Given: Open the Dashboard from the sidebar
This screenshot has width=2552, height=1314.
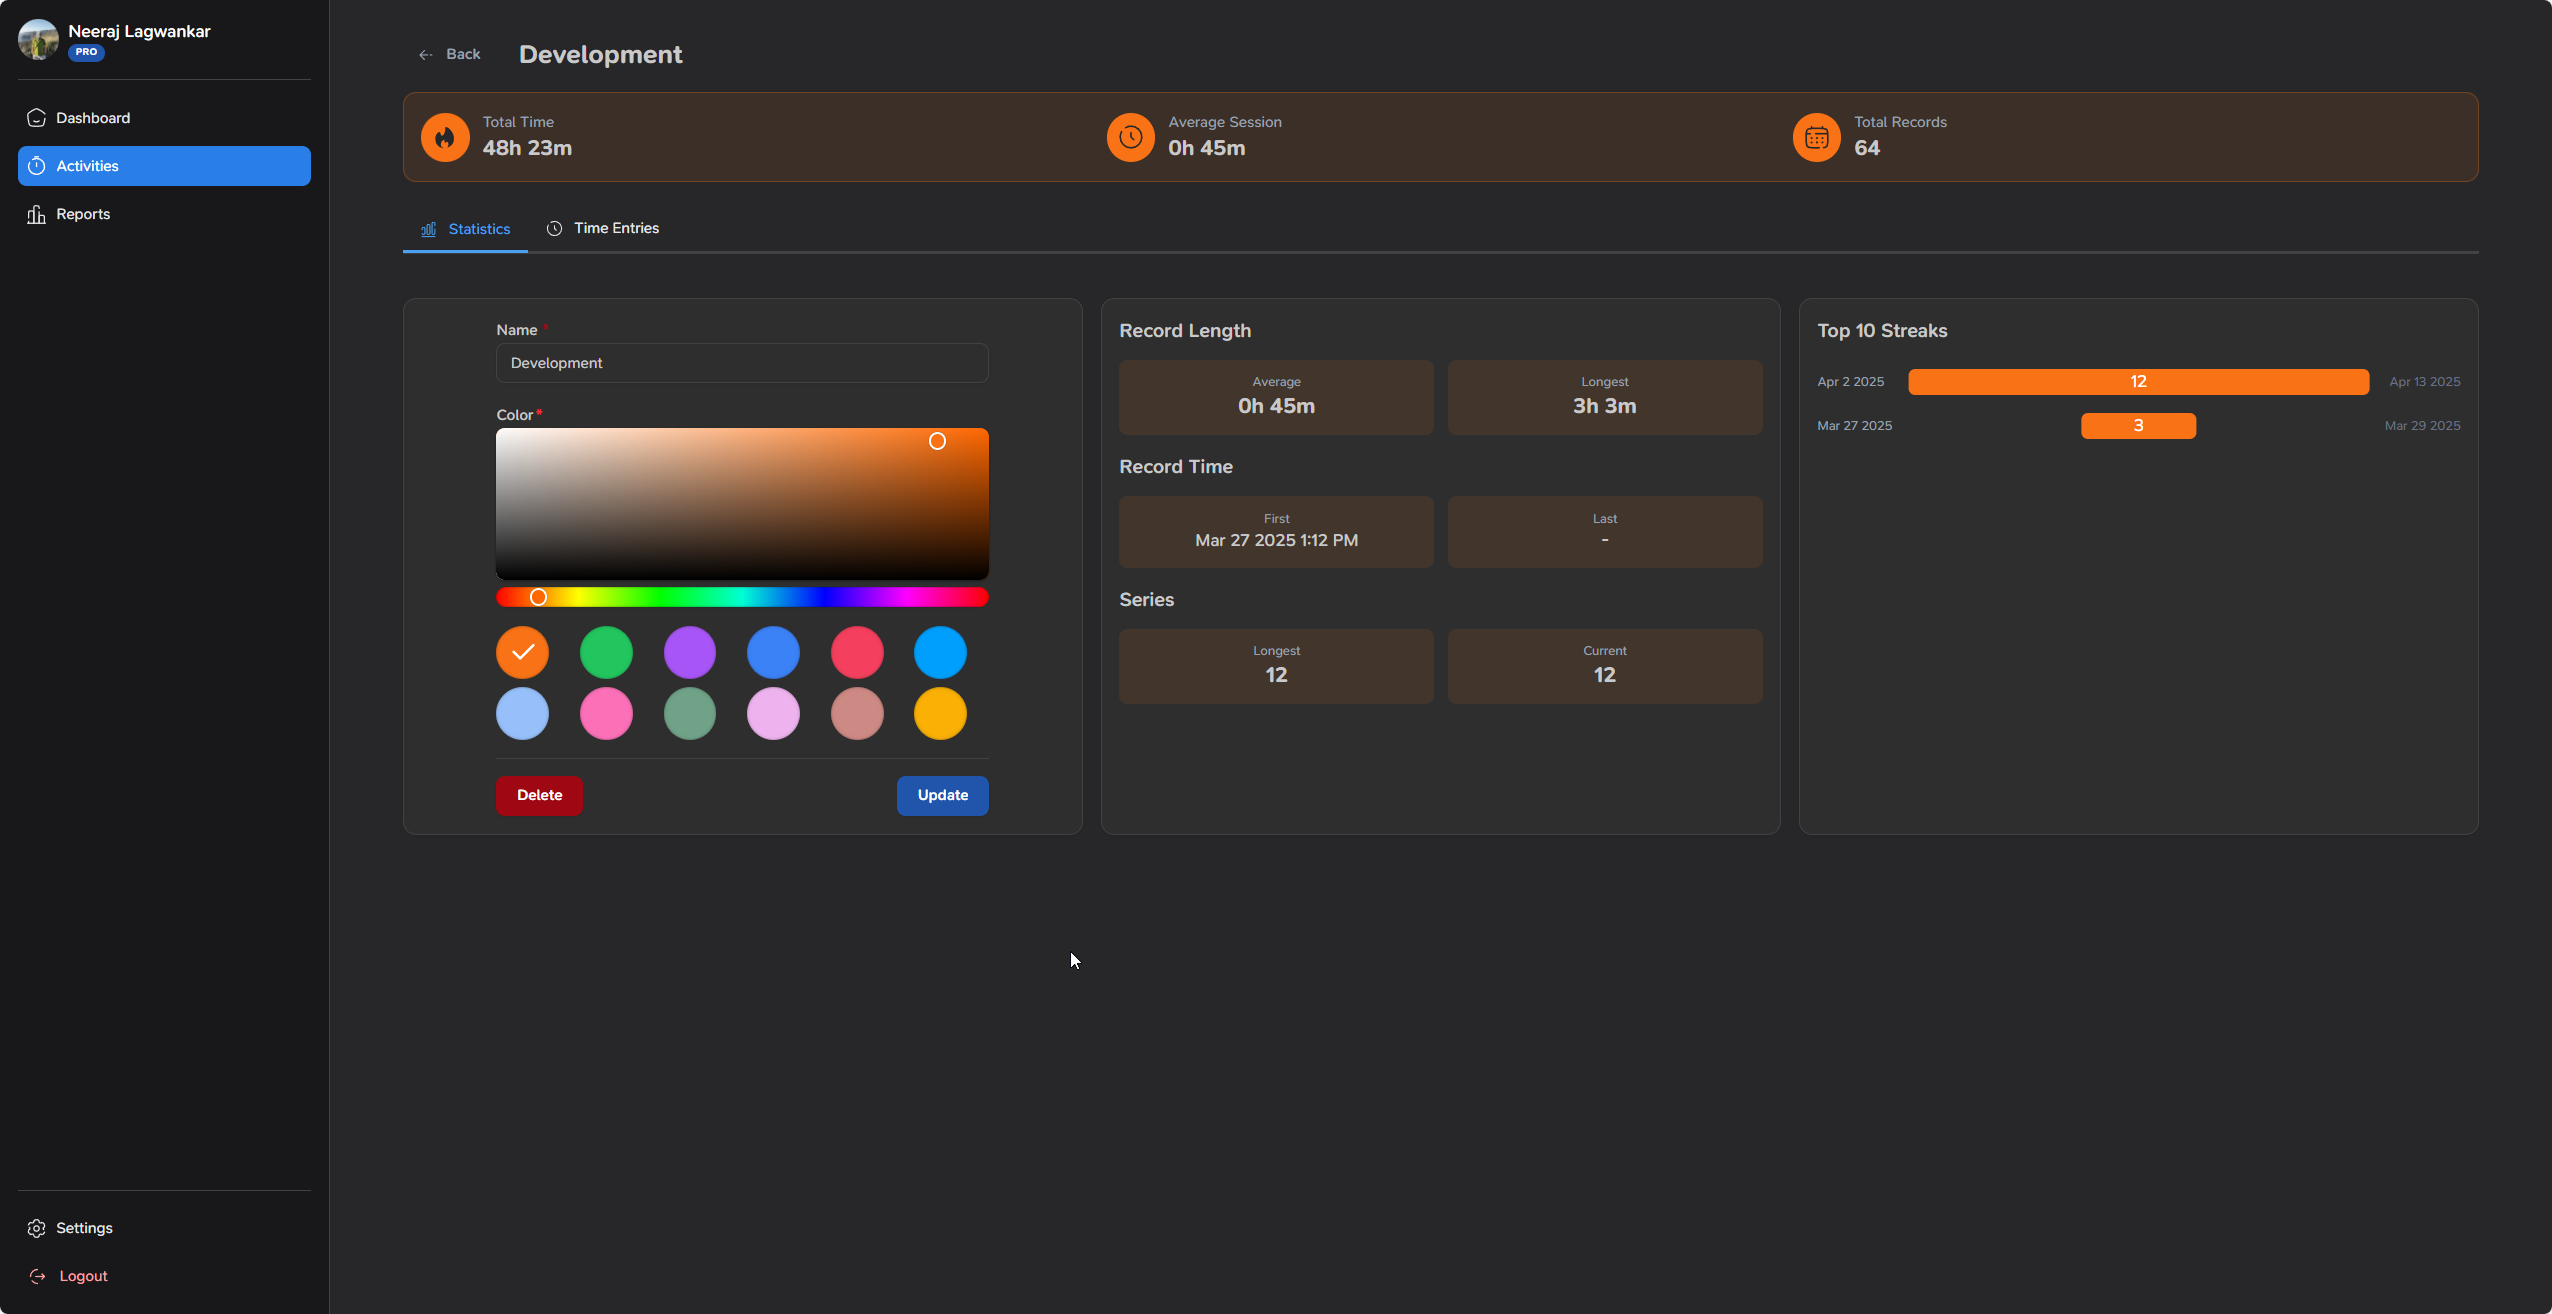Looking at the screenshot, I should [93, 117].
